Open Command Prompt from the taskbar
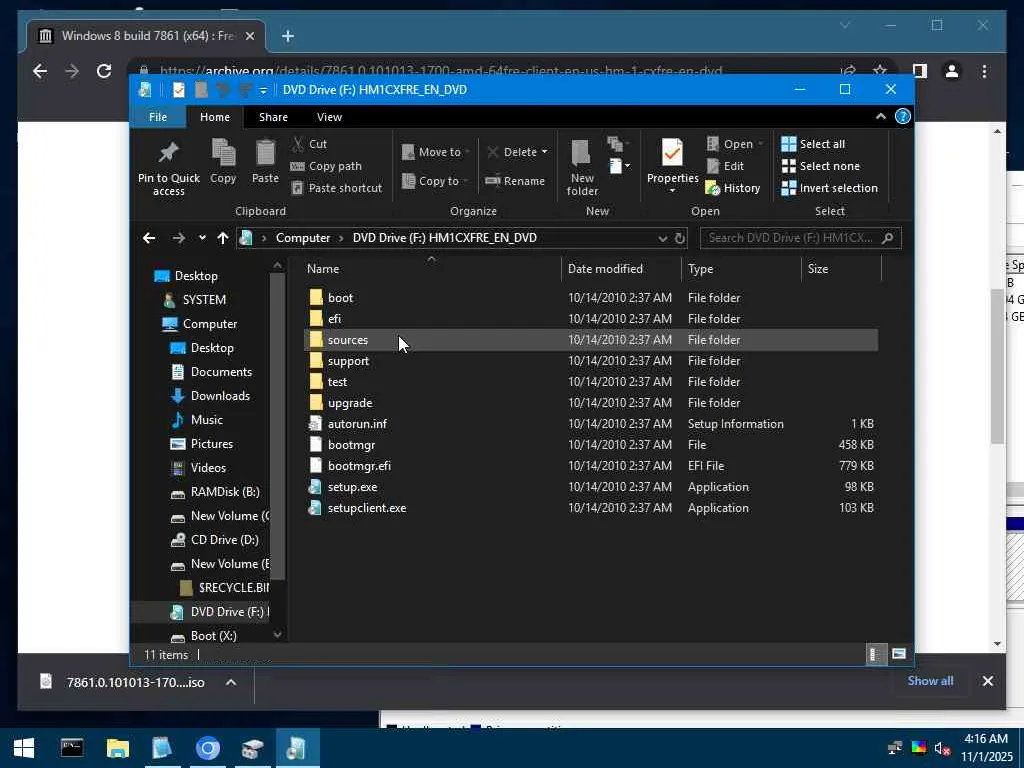Screen dimensions: 1024x768 click(72, 748)
